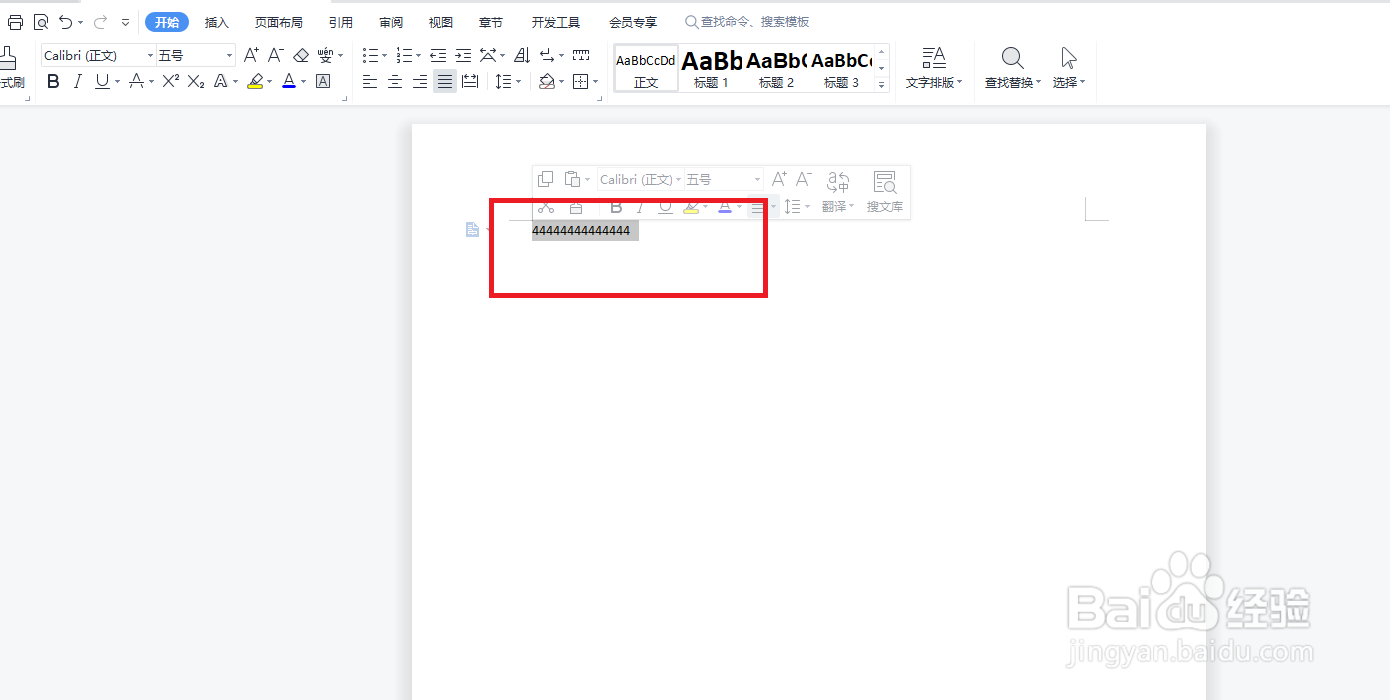
Task: Click the Phonetic Guide 文 icon
Action: (326, 55)
